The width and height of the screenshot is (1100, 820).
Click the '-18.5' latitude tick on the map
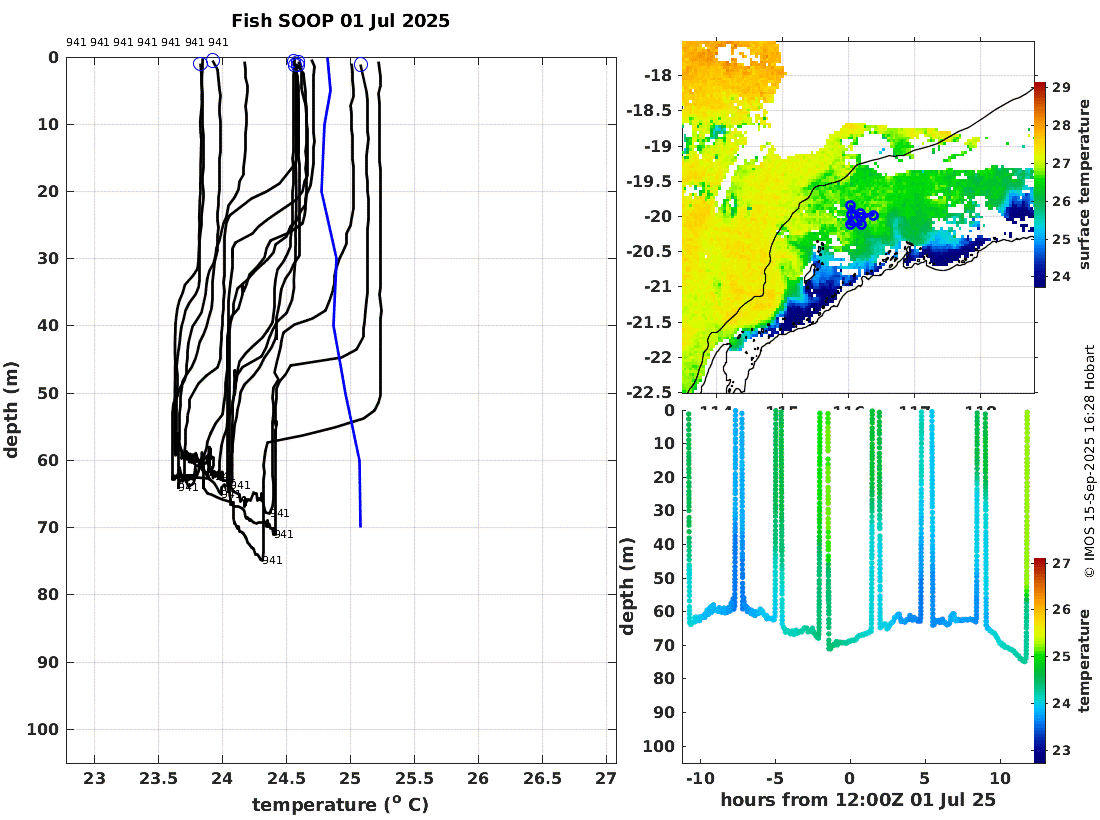coord(649,110)
